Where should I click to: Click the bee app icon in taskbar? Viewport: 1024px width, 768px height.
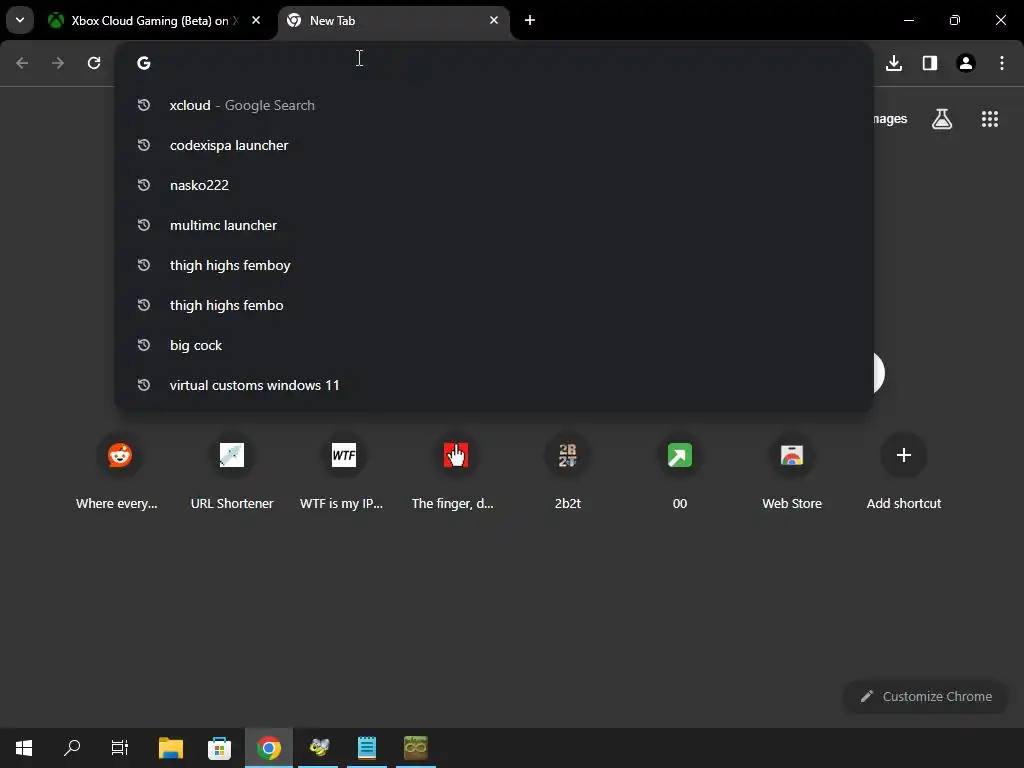point(319,748)
